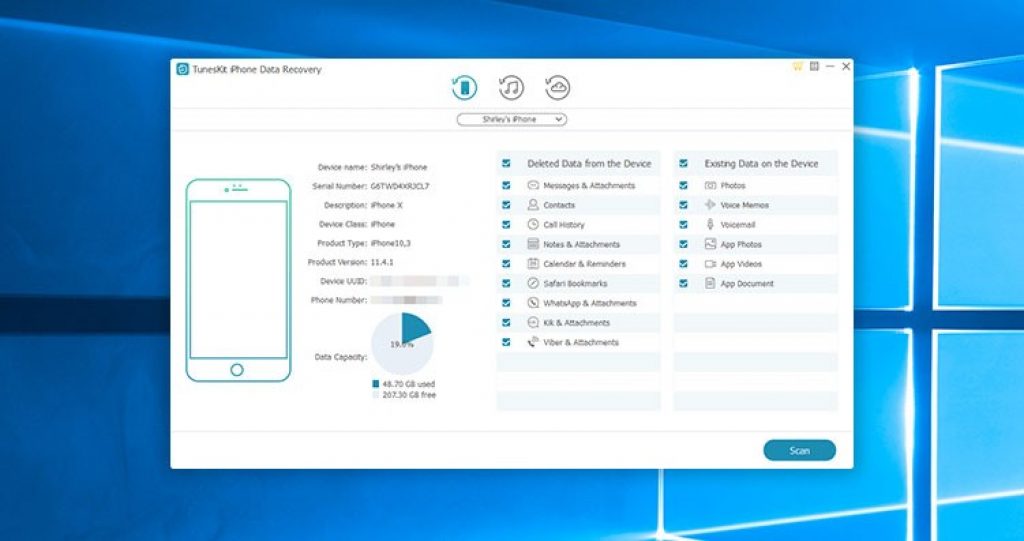Click the Photos camera icon
This screenshot has width=1024, height=541.
(x=710, y=186)
